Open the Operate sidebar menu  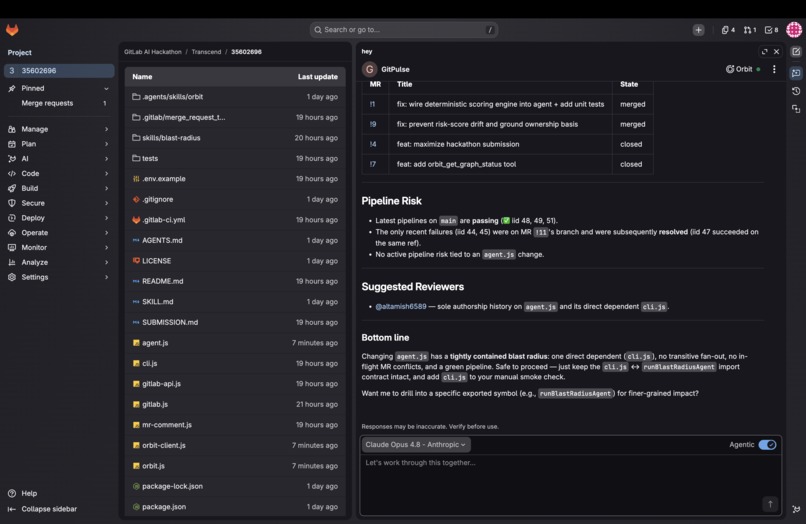(58, 232)
